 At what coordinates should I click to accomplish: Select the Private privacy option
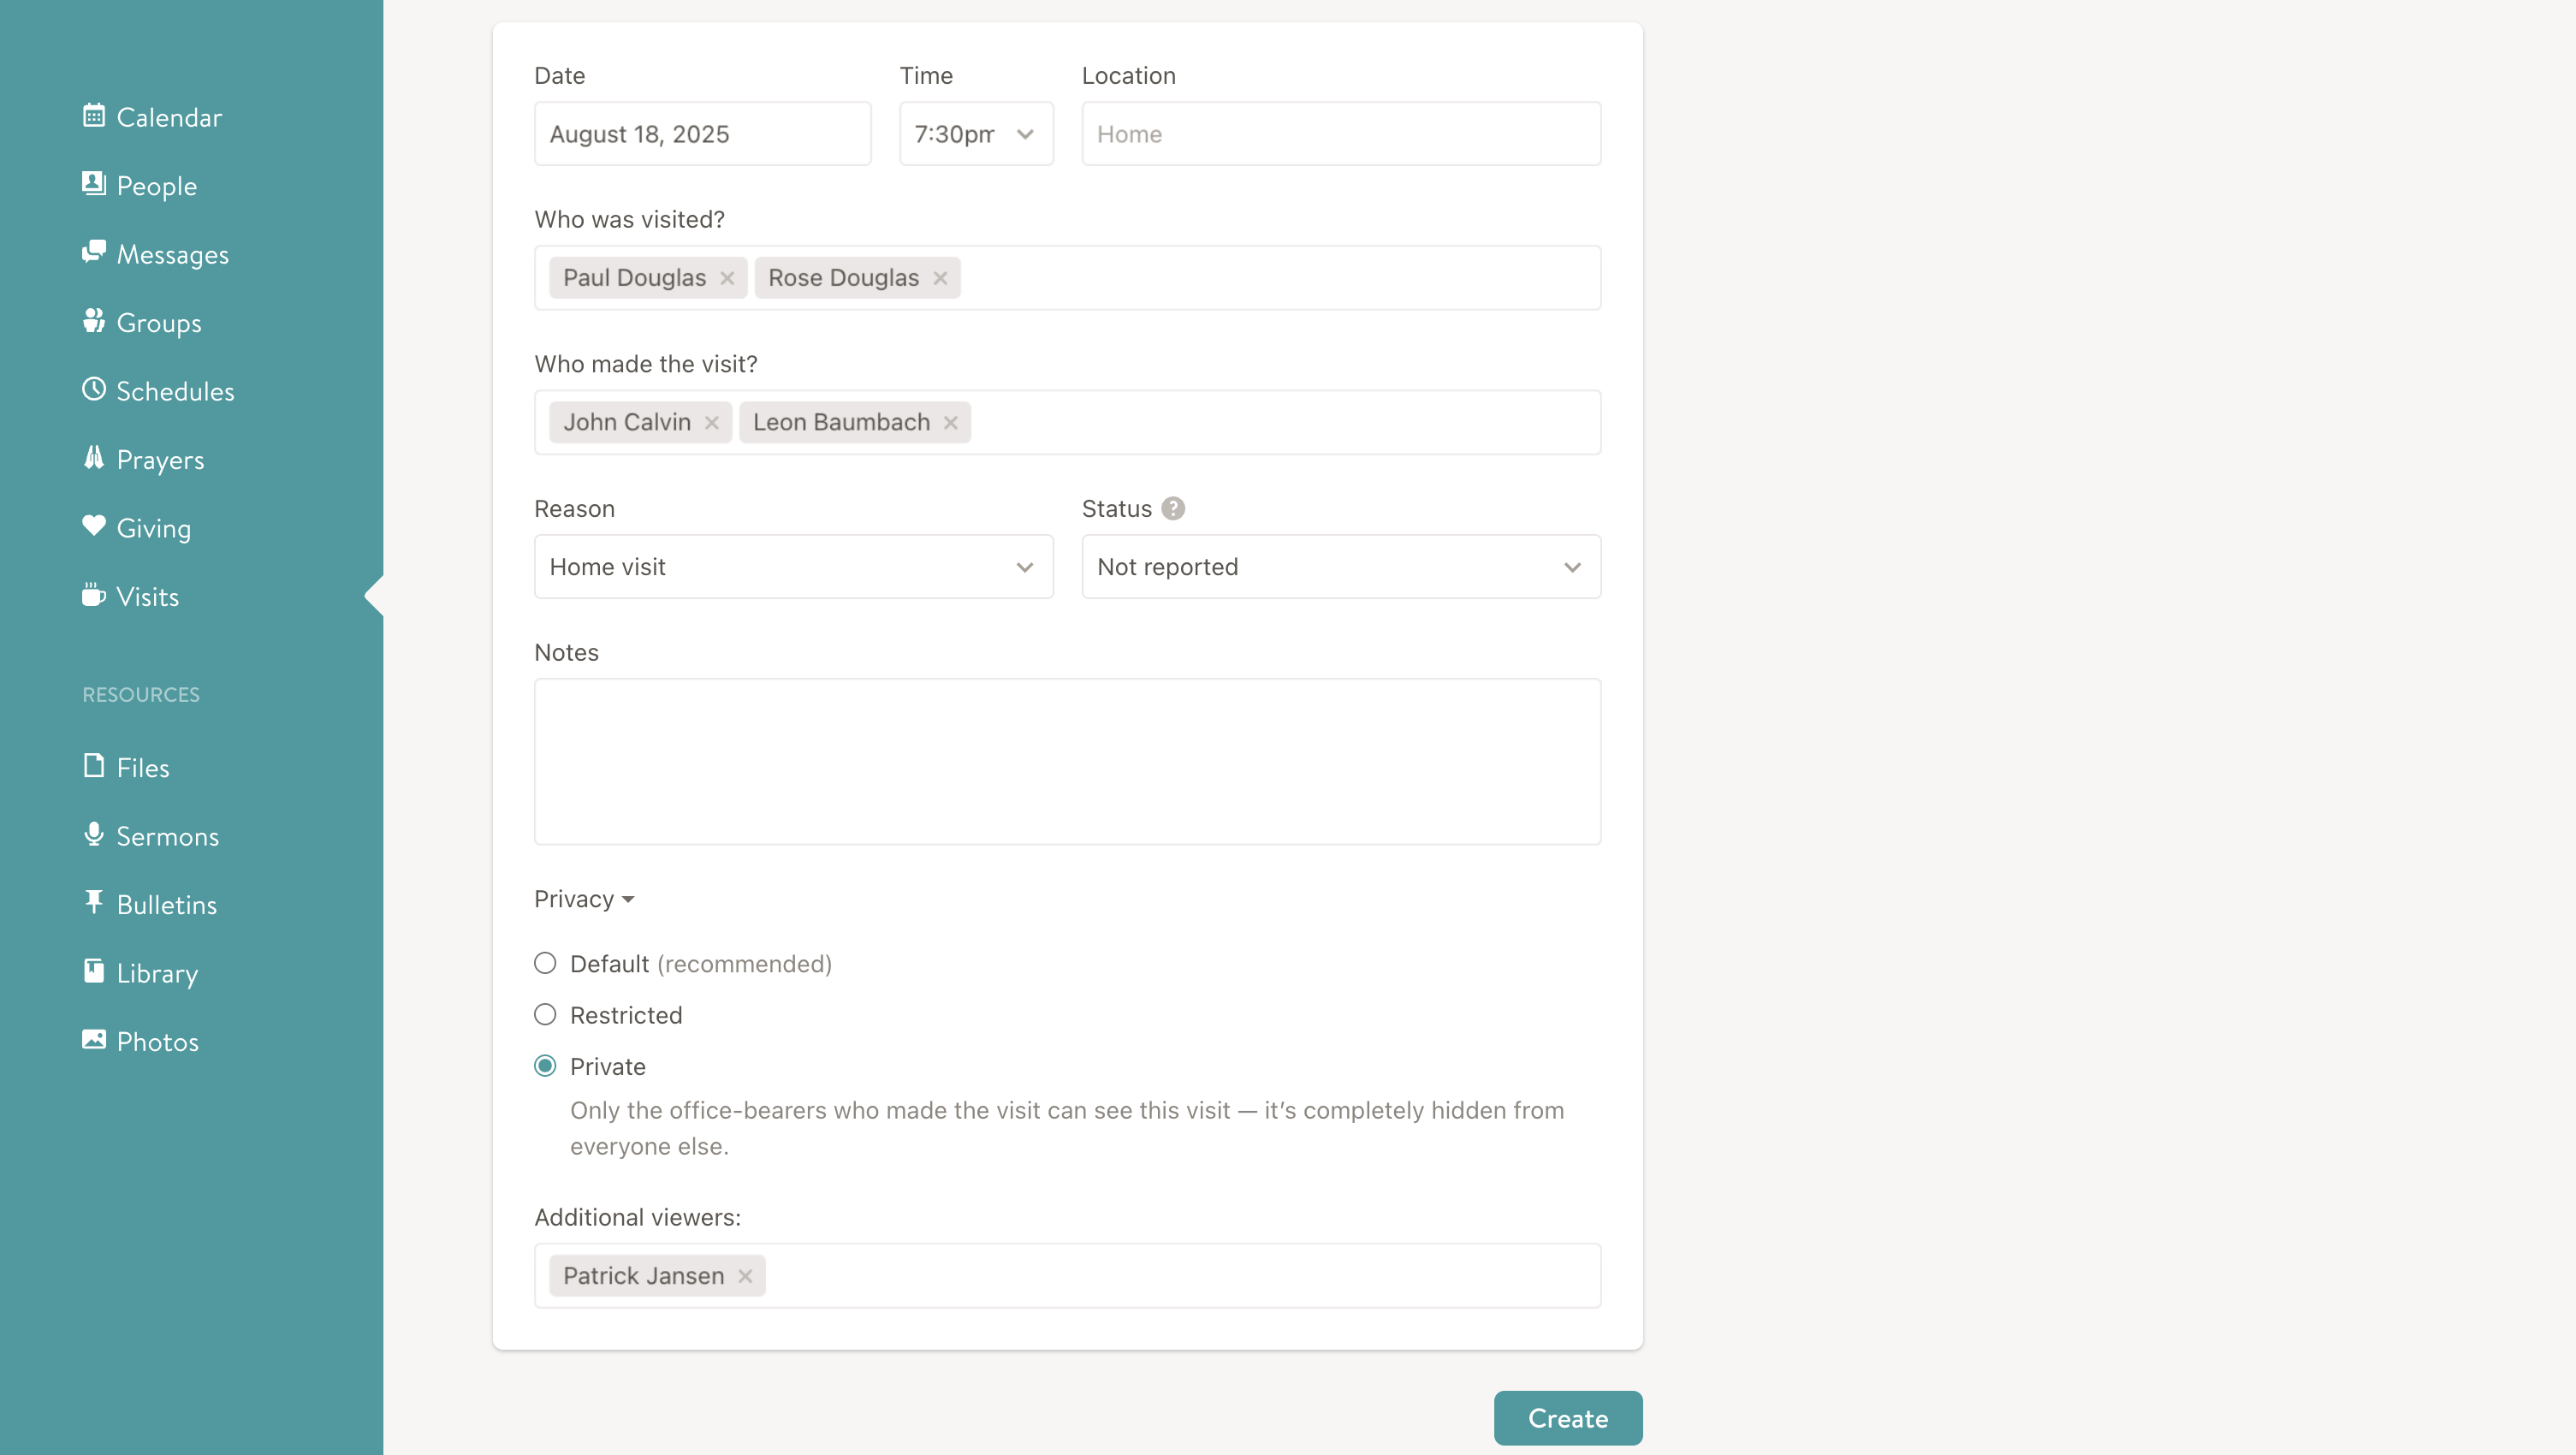[545, 1066]
